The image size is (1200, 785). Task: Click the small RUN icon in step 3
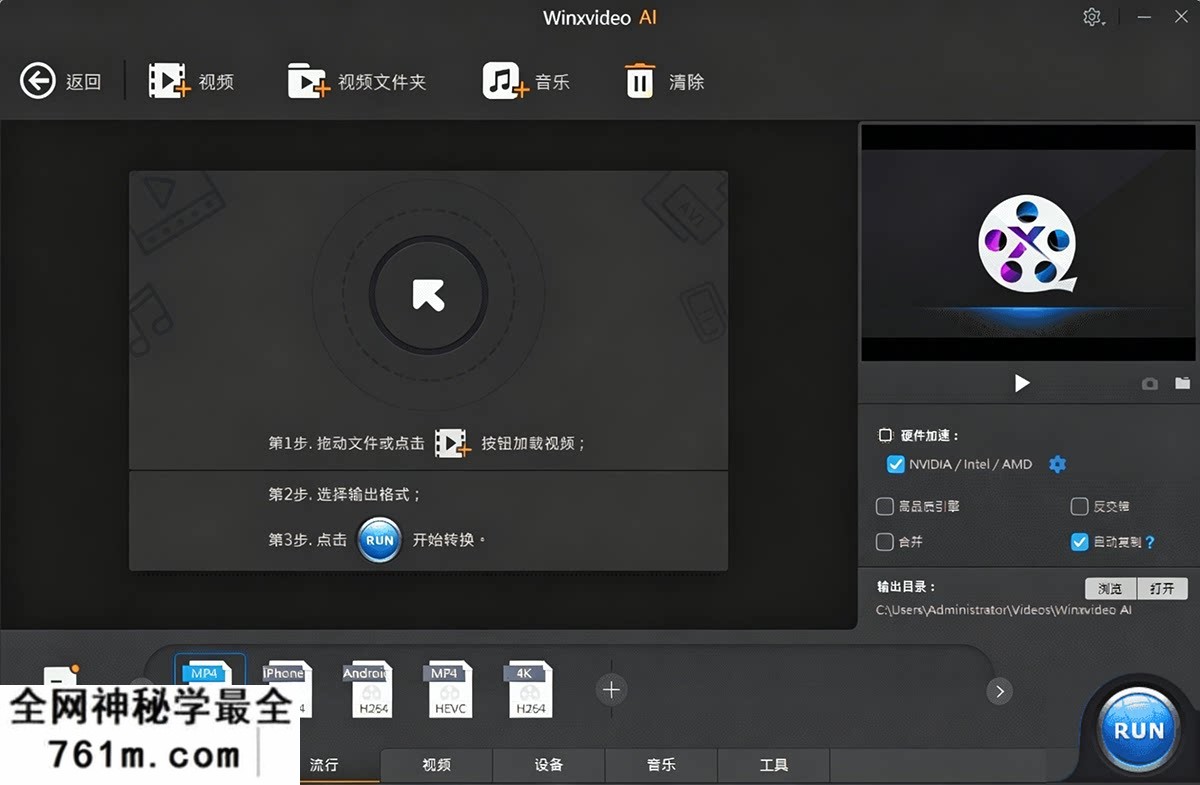coord(380,540)
